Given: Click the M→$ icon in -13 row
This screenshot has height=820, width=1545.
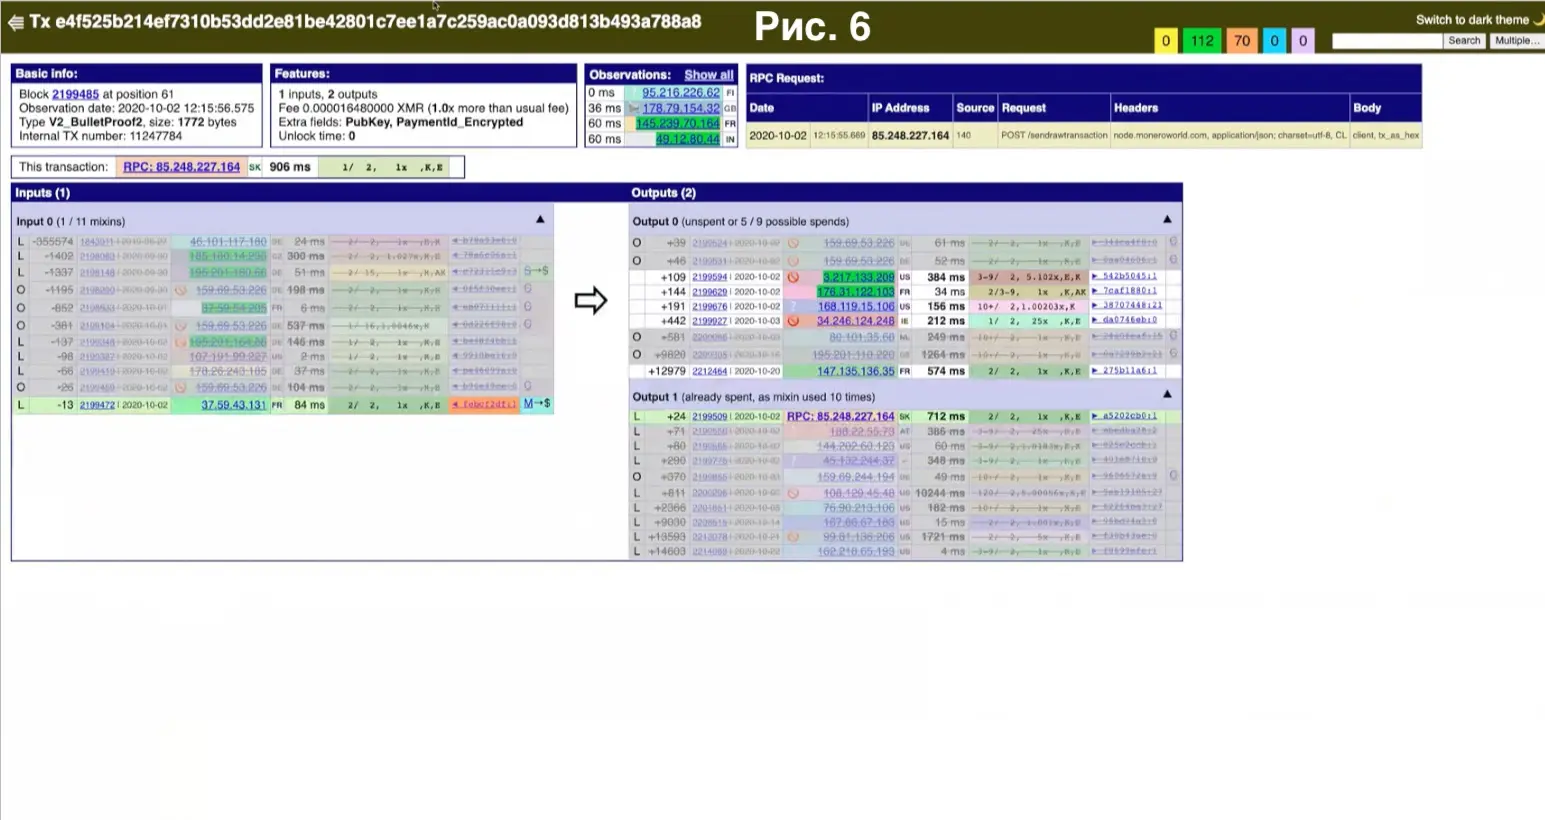Looking at the screenshot, I should [537, 404].
